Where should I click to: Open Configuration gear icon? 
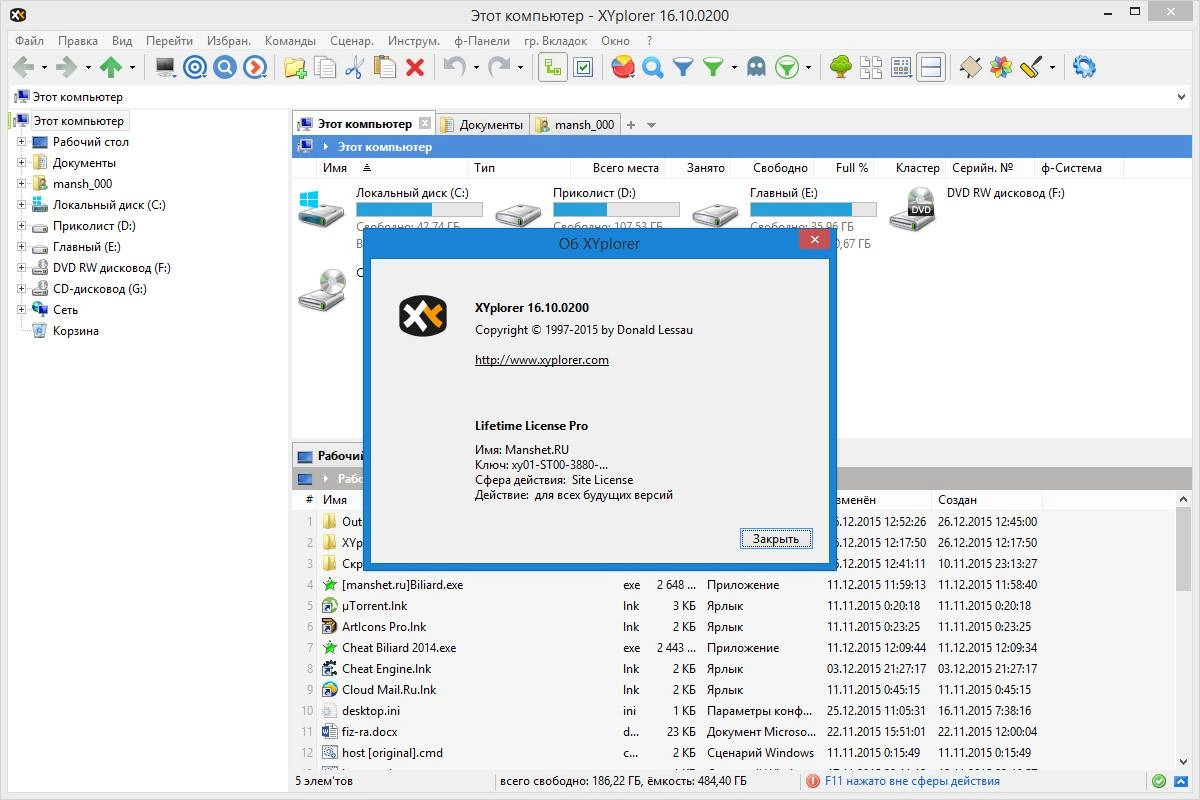pyautogui.click(x=1084, y=67)
